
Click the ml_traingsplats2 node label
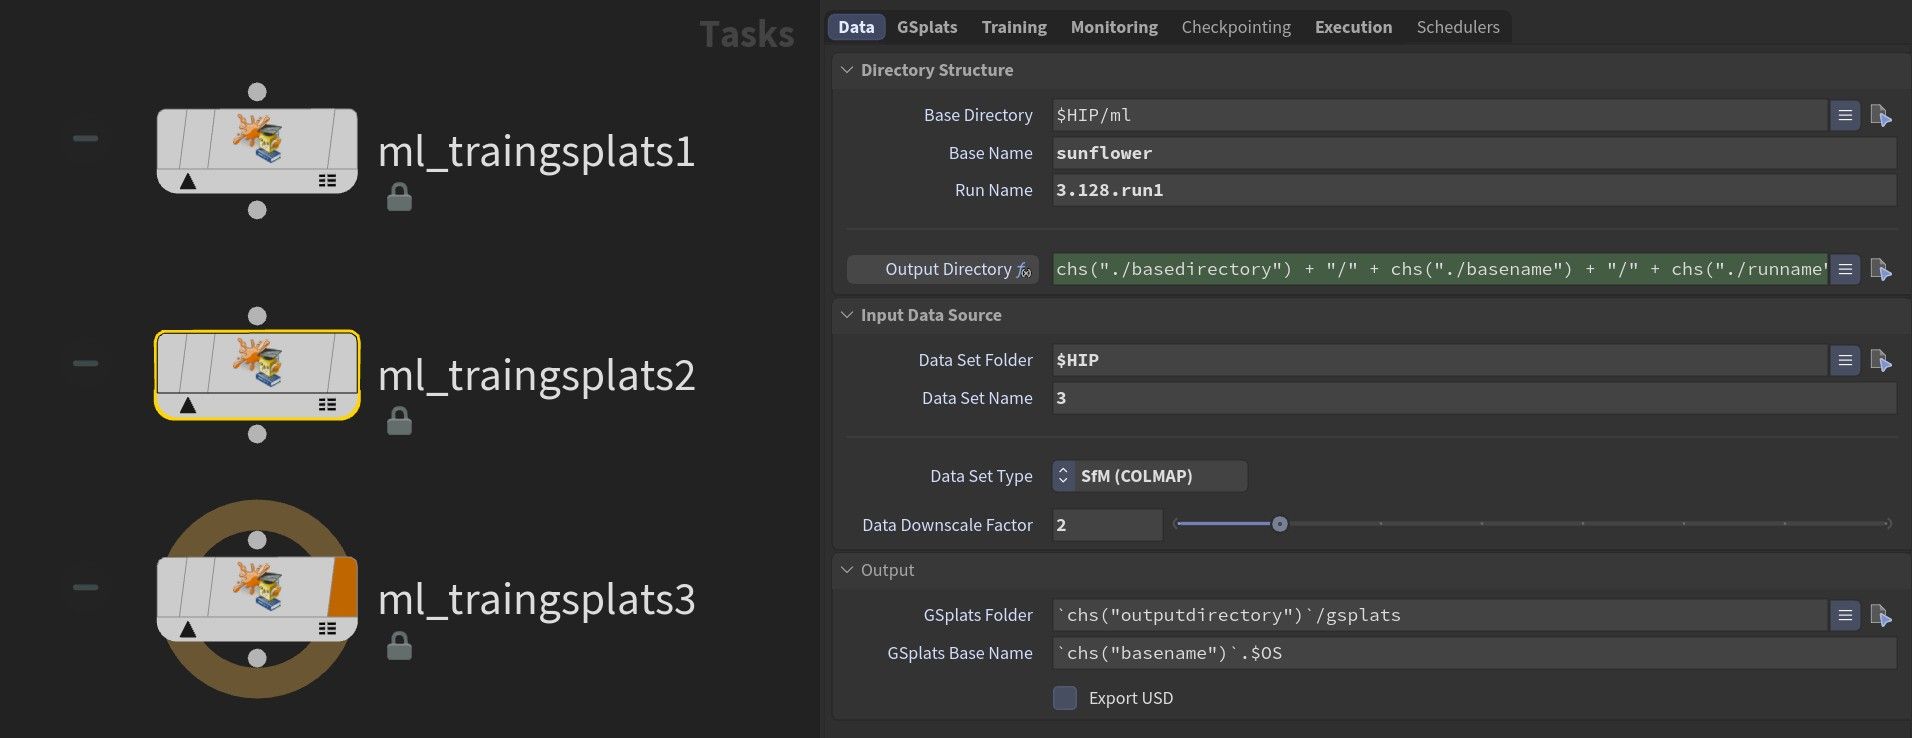(536, 376)
